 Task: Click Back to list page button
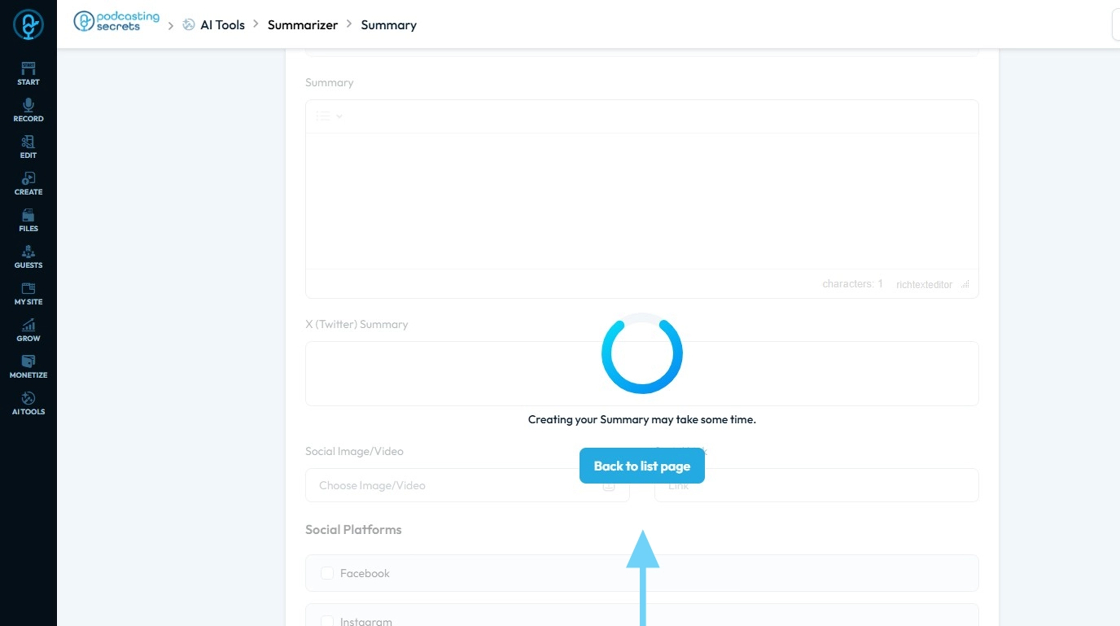click(642, 466)
